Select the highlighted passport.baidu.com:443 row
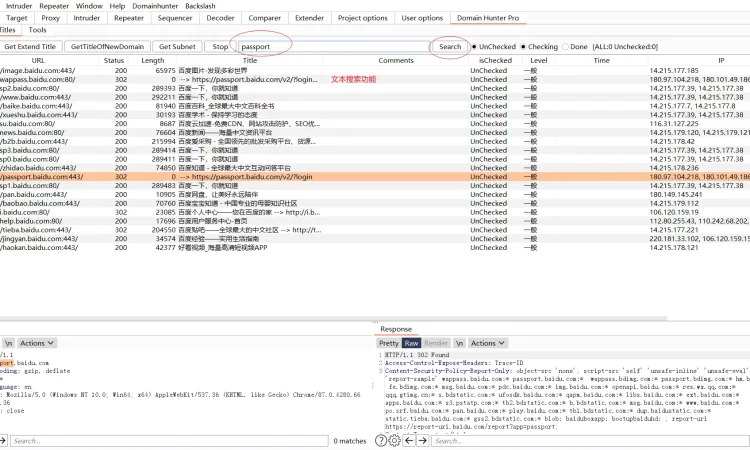750x450 pixels. click(x=375, y=176)
